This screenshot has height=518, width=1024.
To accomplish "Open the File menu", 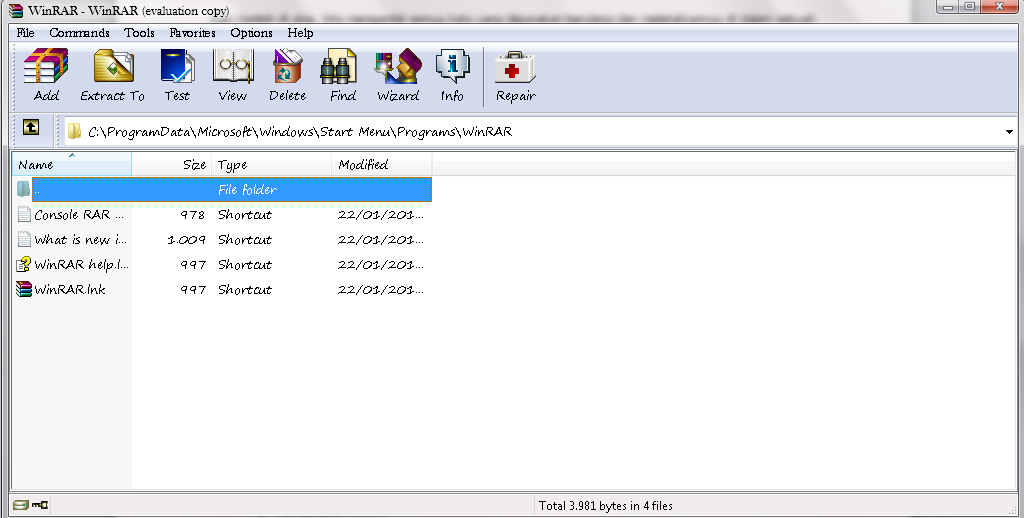I will pos(25,33).
